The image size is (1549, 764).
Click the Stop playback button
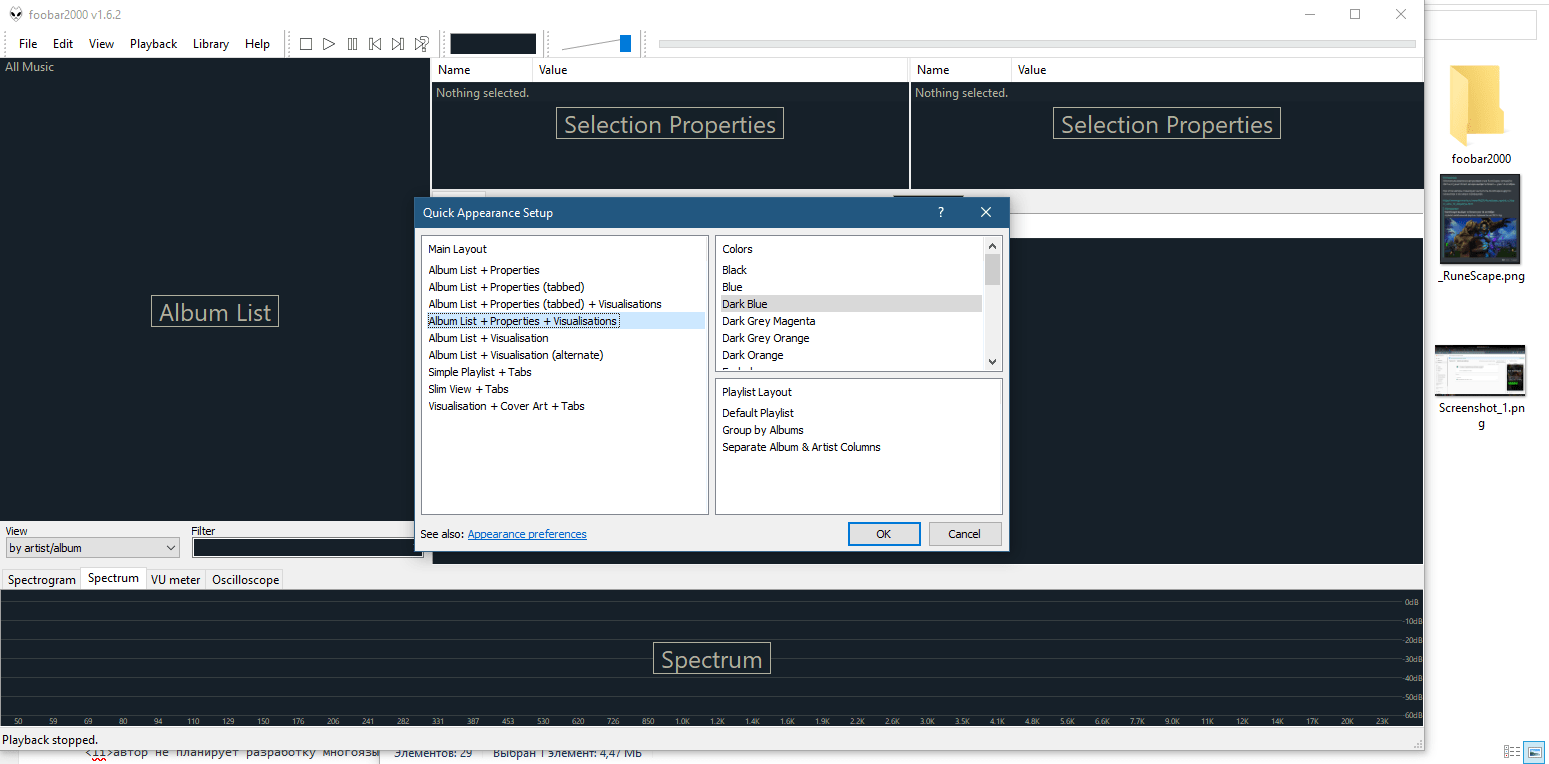[306, 44]
